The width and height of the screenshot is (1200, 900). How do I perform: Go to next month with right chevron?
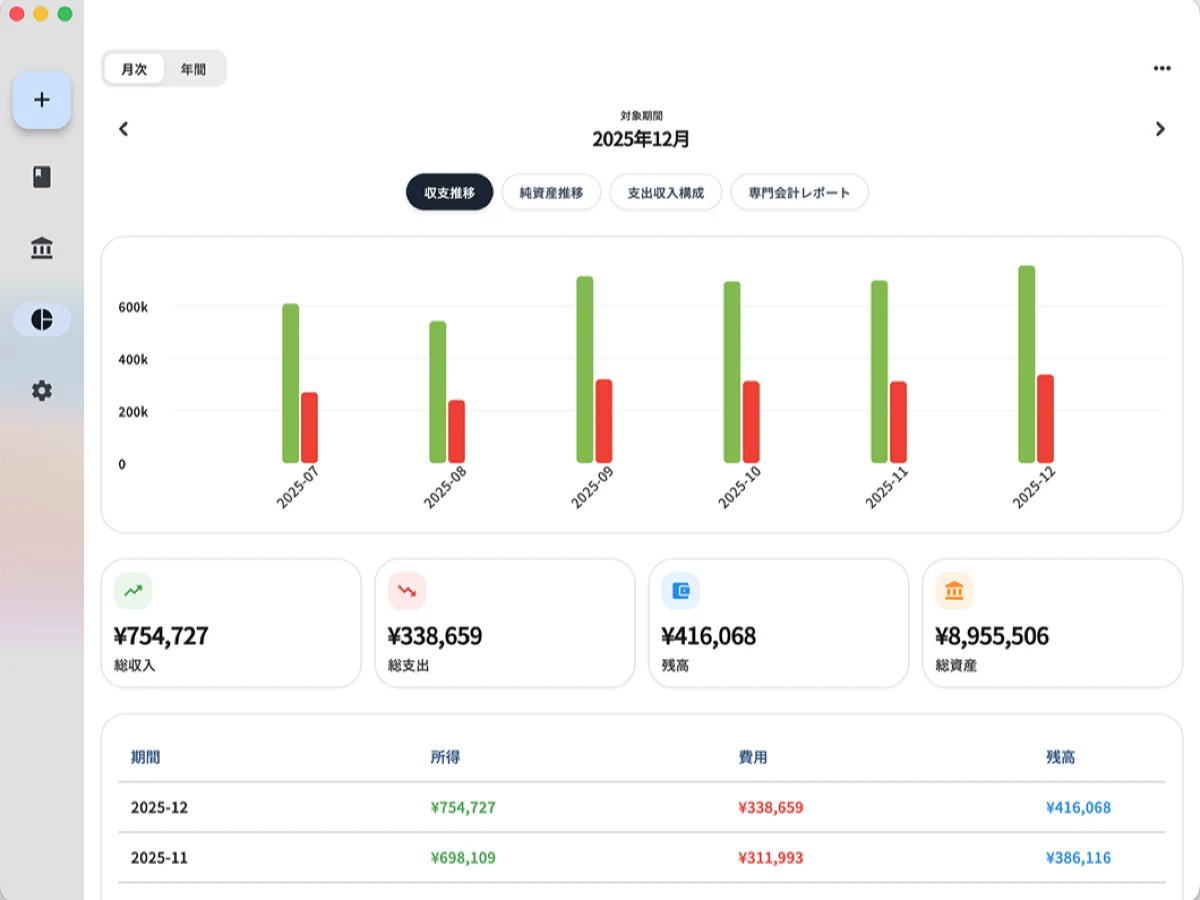click(x=1160, y=129)
